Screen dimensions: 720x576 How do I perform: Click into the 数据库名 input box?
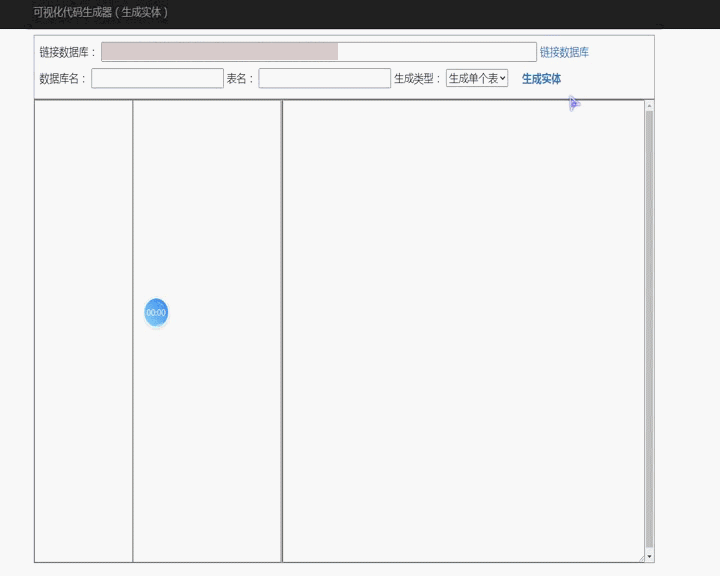tap(157, 79)
